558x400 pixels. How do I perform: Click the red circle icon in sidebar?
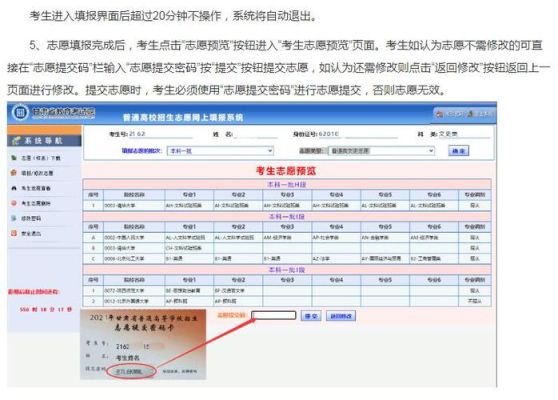[14, 203]
